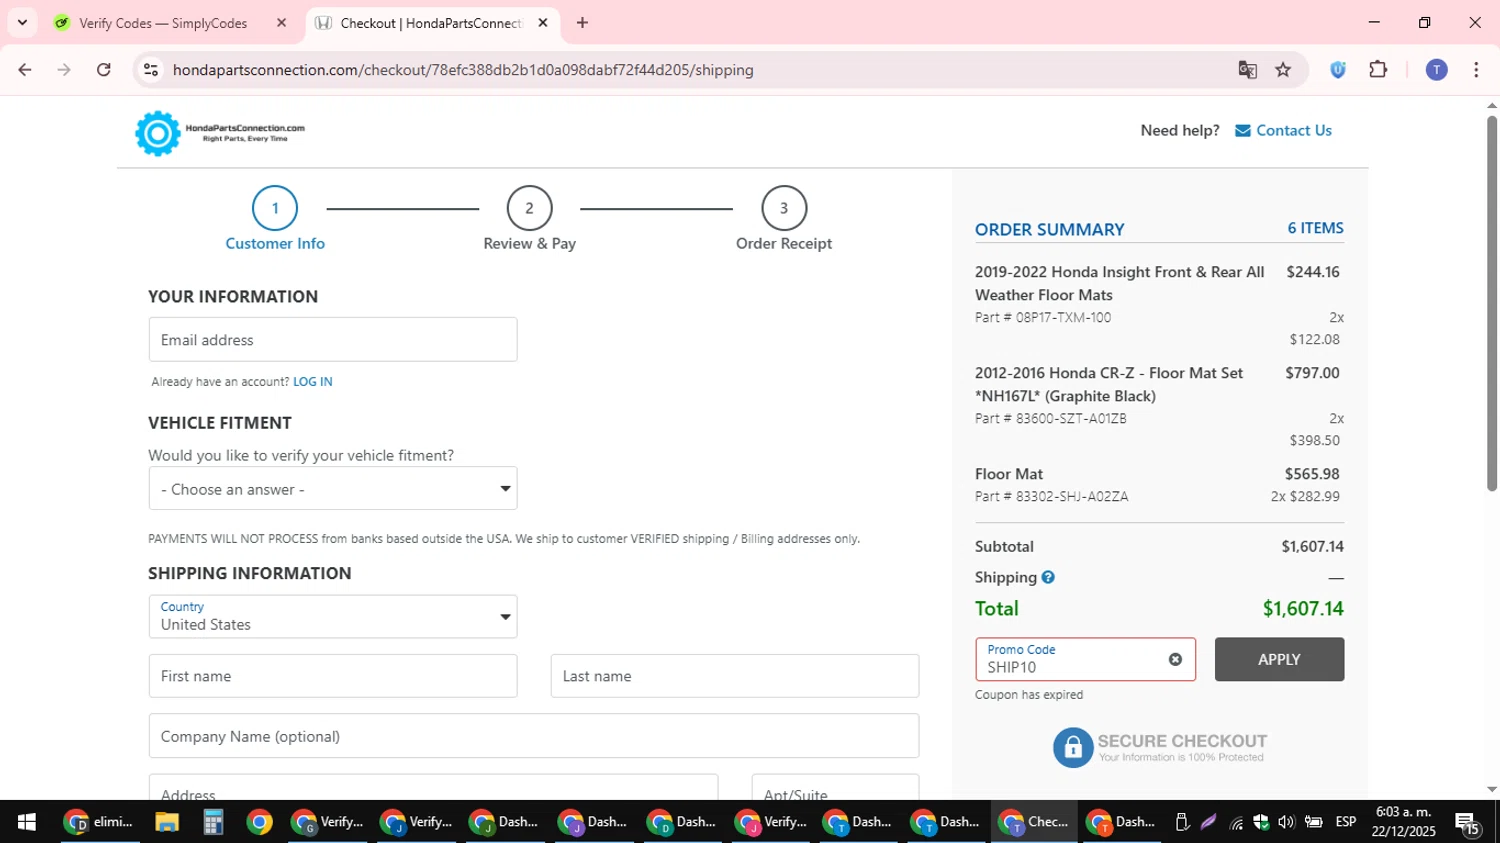Click the 'Part # 83600-SZT-A01ZB' text
This screenshot has height=843, width=1500.
[1051, 419]
